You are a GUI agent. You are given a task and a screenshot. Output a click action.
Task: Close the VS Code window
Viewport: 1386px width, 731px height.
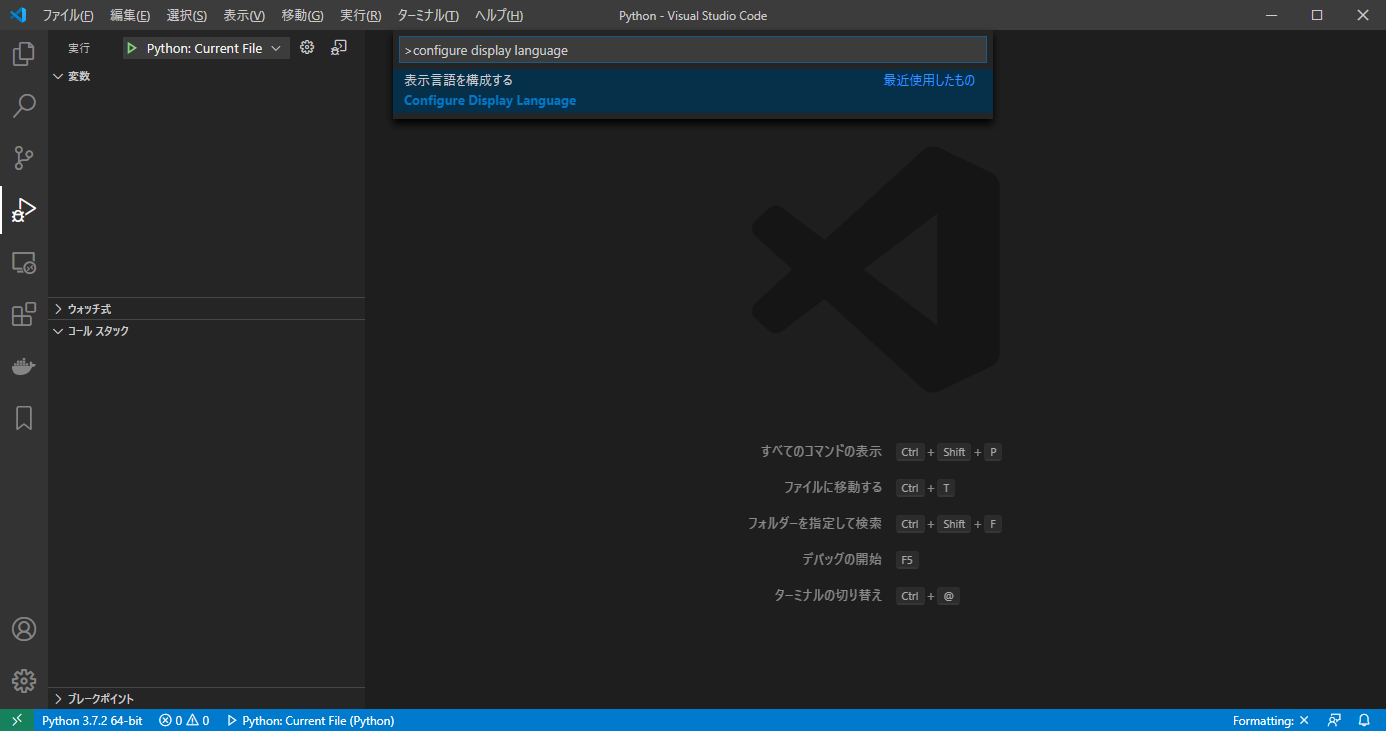coord(1363,15)
